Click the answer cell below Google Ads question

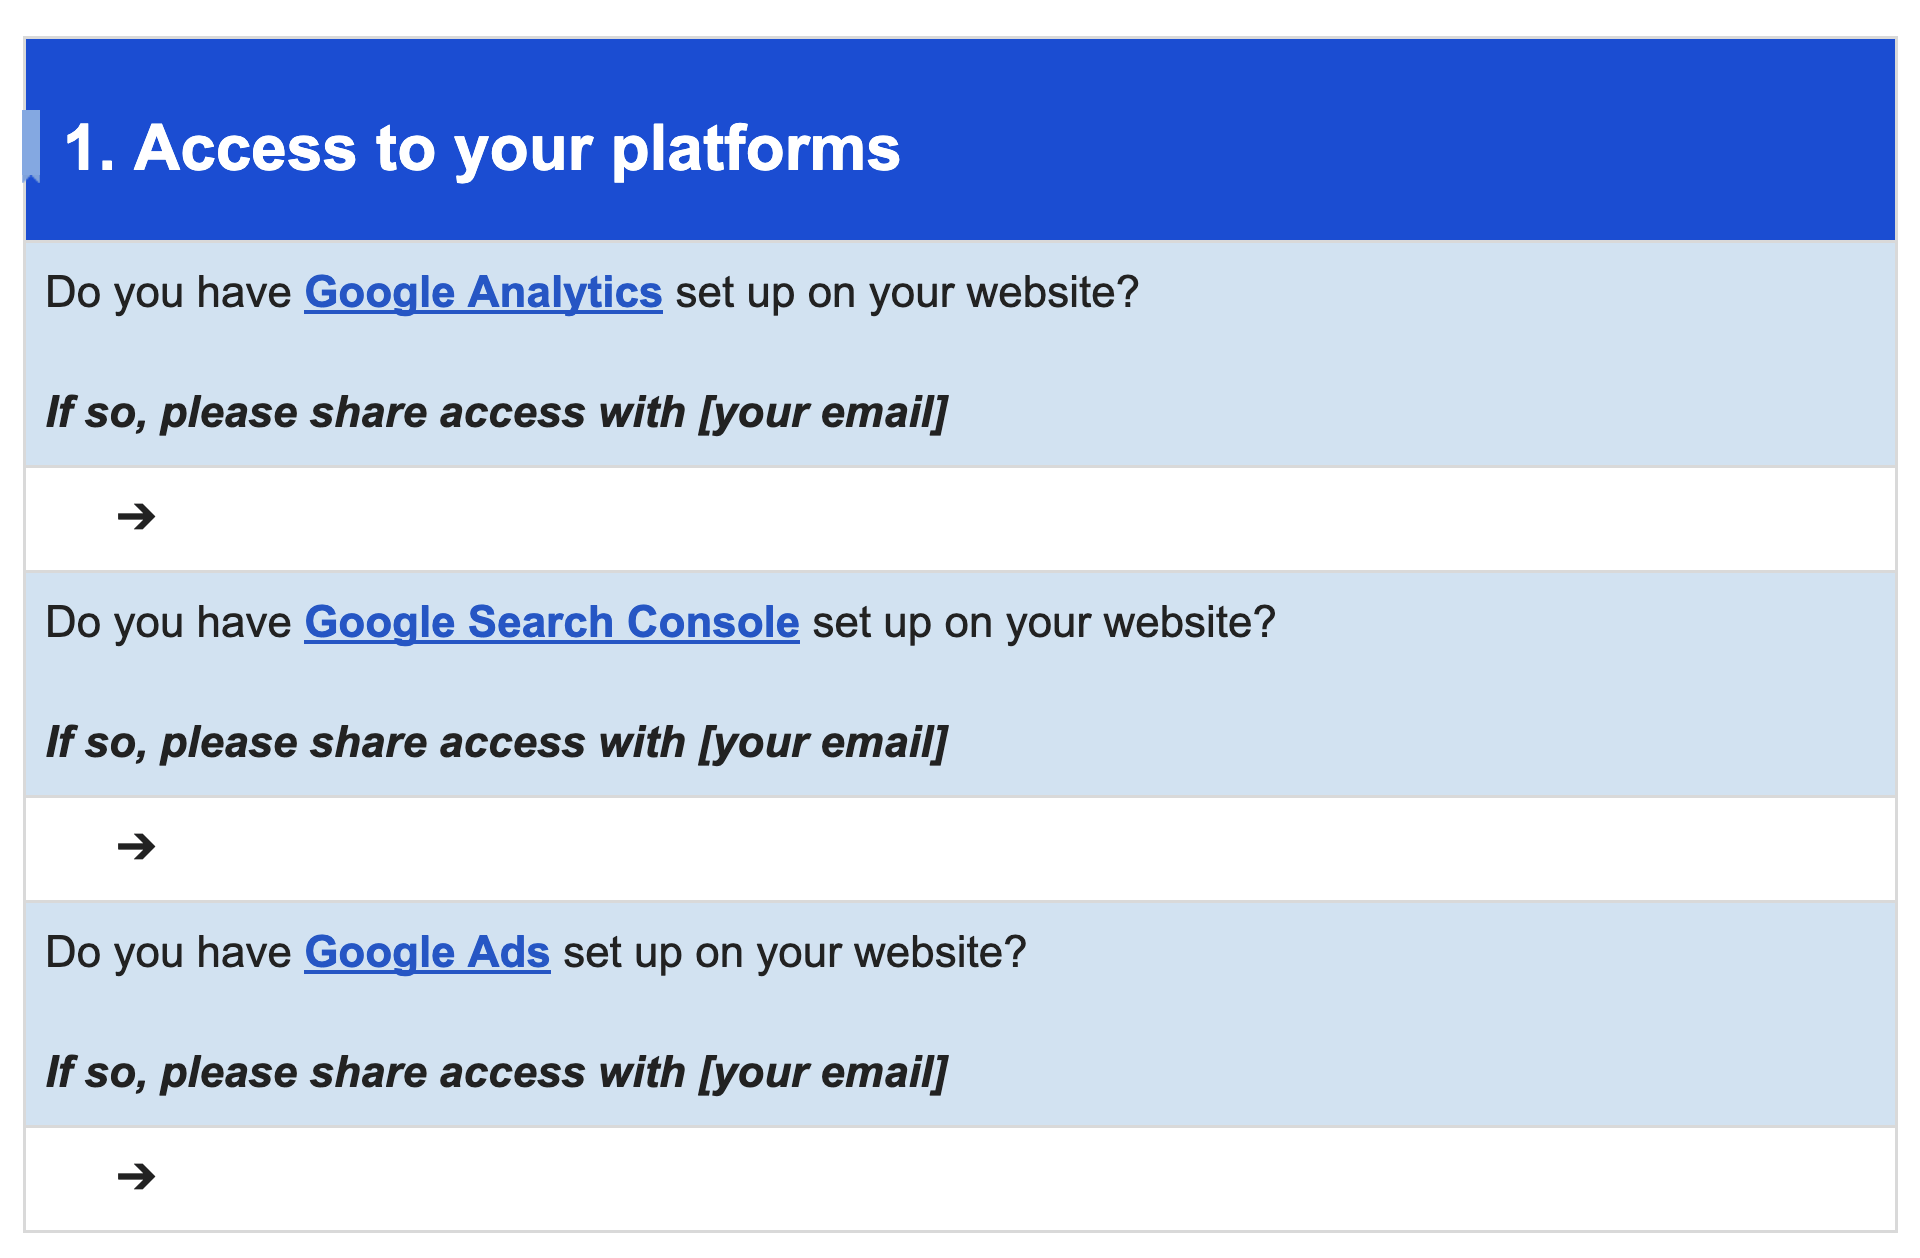pos(960,1179)
